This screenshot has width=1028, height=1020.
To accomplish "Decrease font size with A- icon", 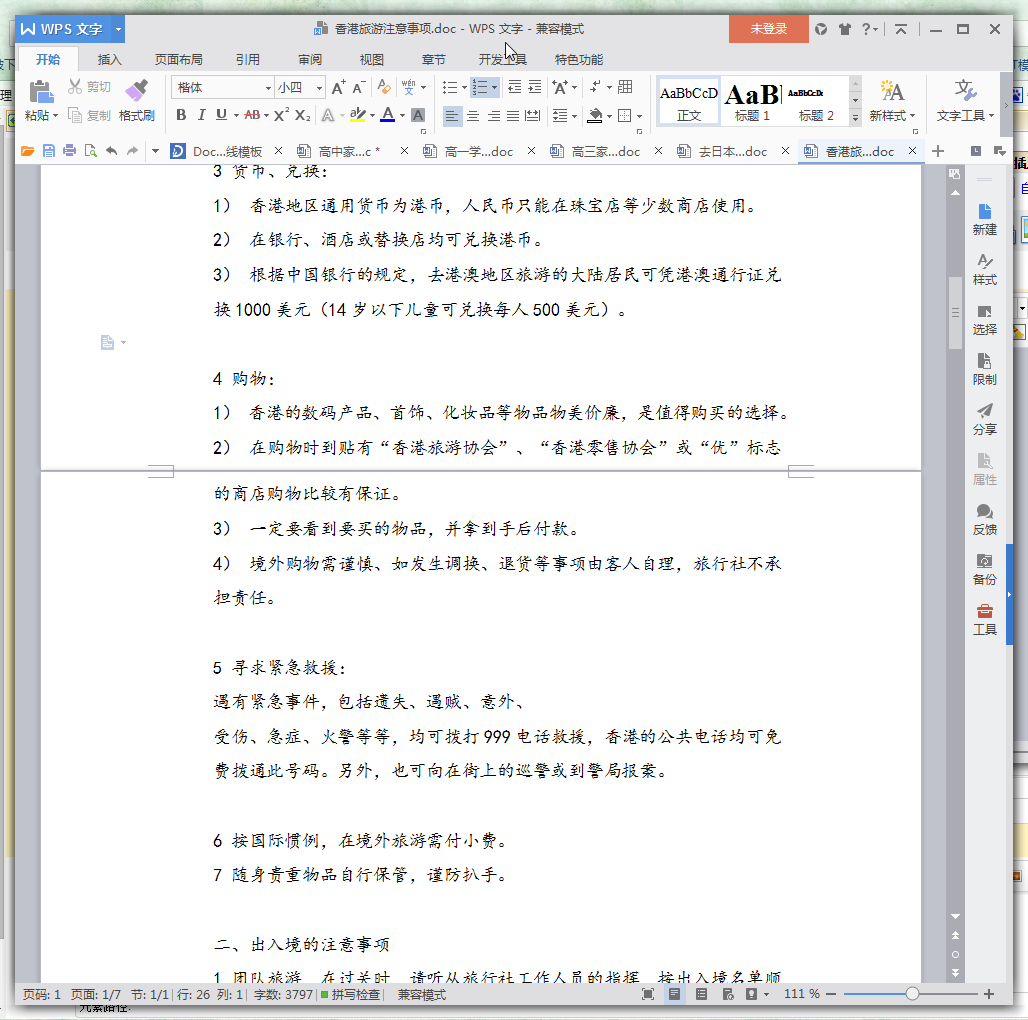I will 359,87.
